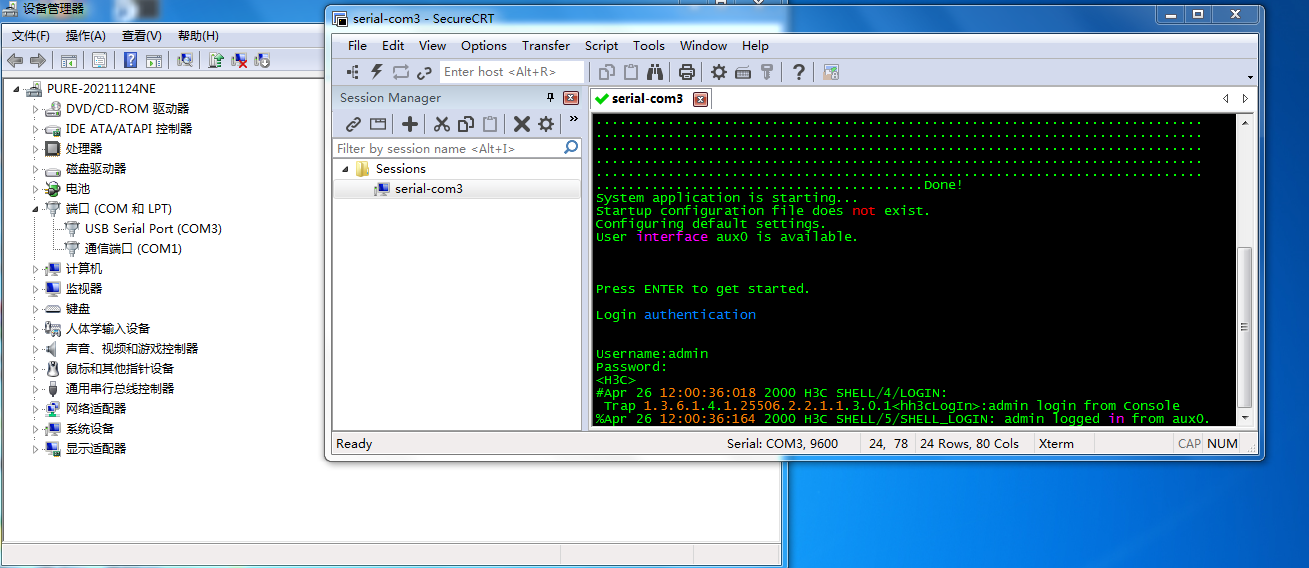Image resolution: width=1309 pixels, height=568 pixels.
Task: Select serial-com3 session in the Sessions tree
Action: coord(428,189)
